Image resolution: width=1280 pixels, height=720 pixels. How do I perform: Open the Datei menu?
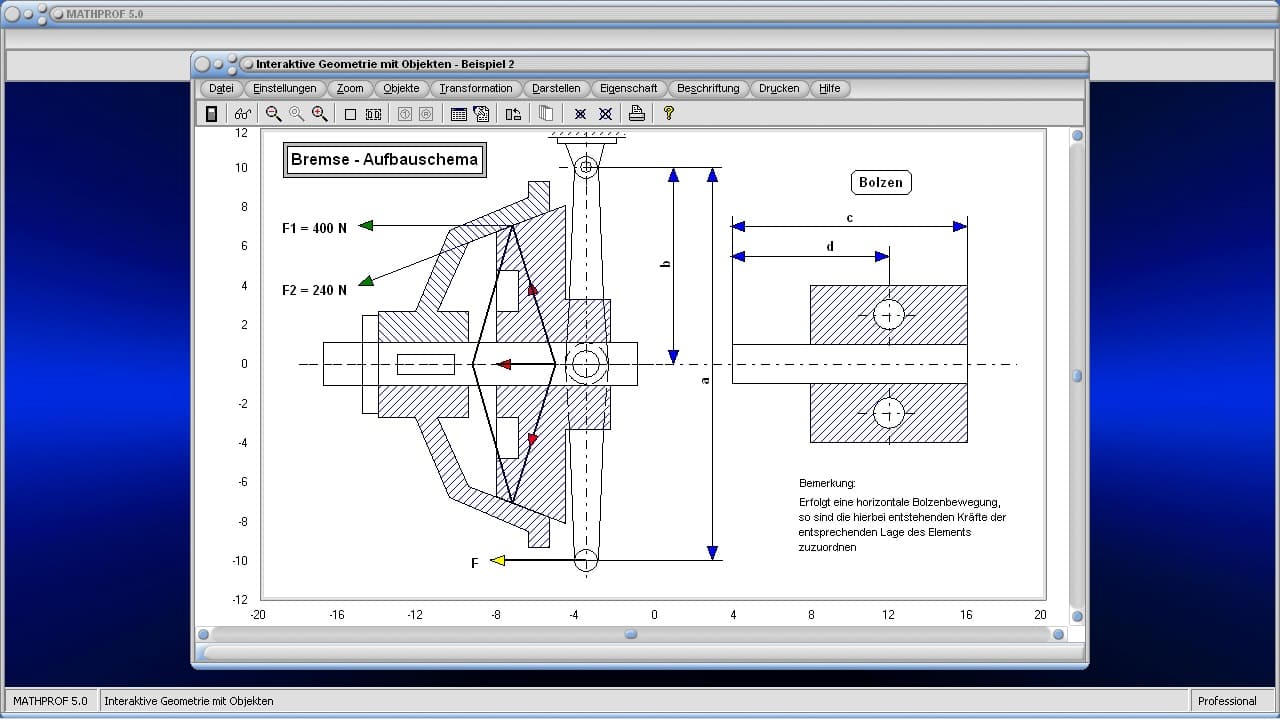point(221,88)
